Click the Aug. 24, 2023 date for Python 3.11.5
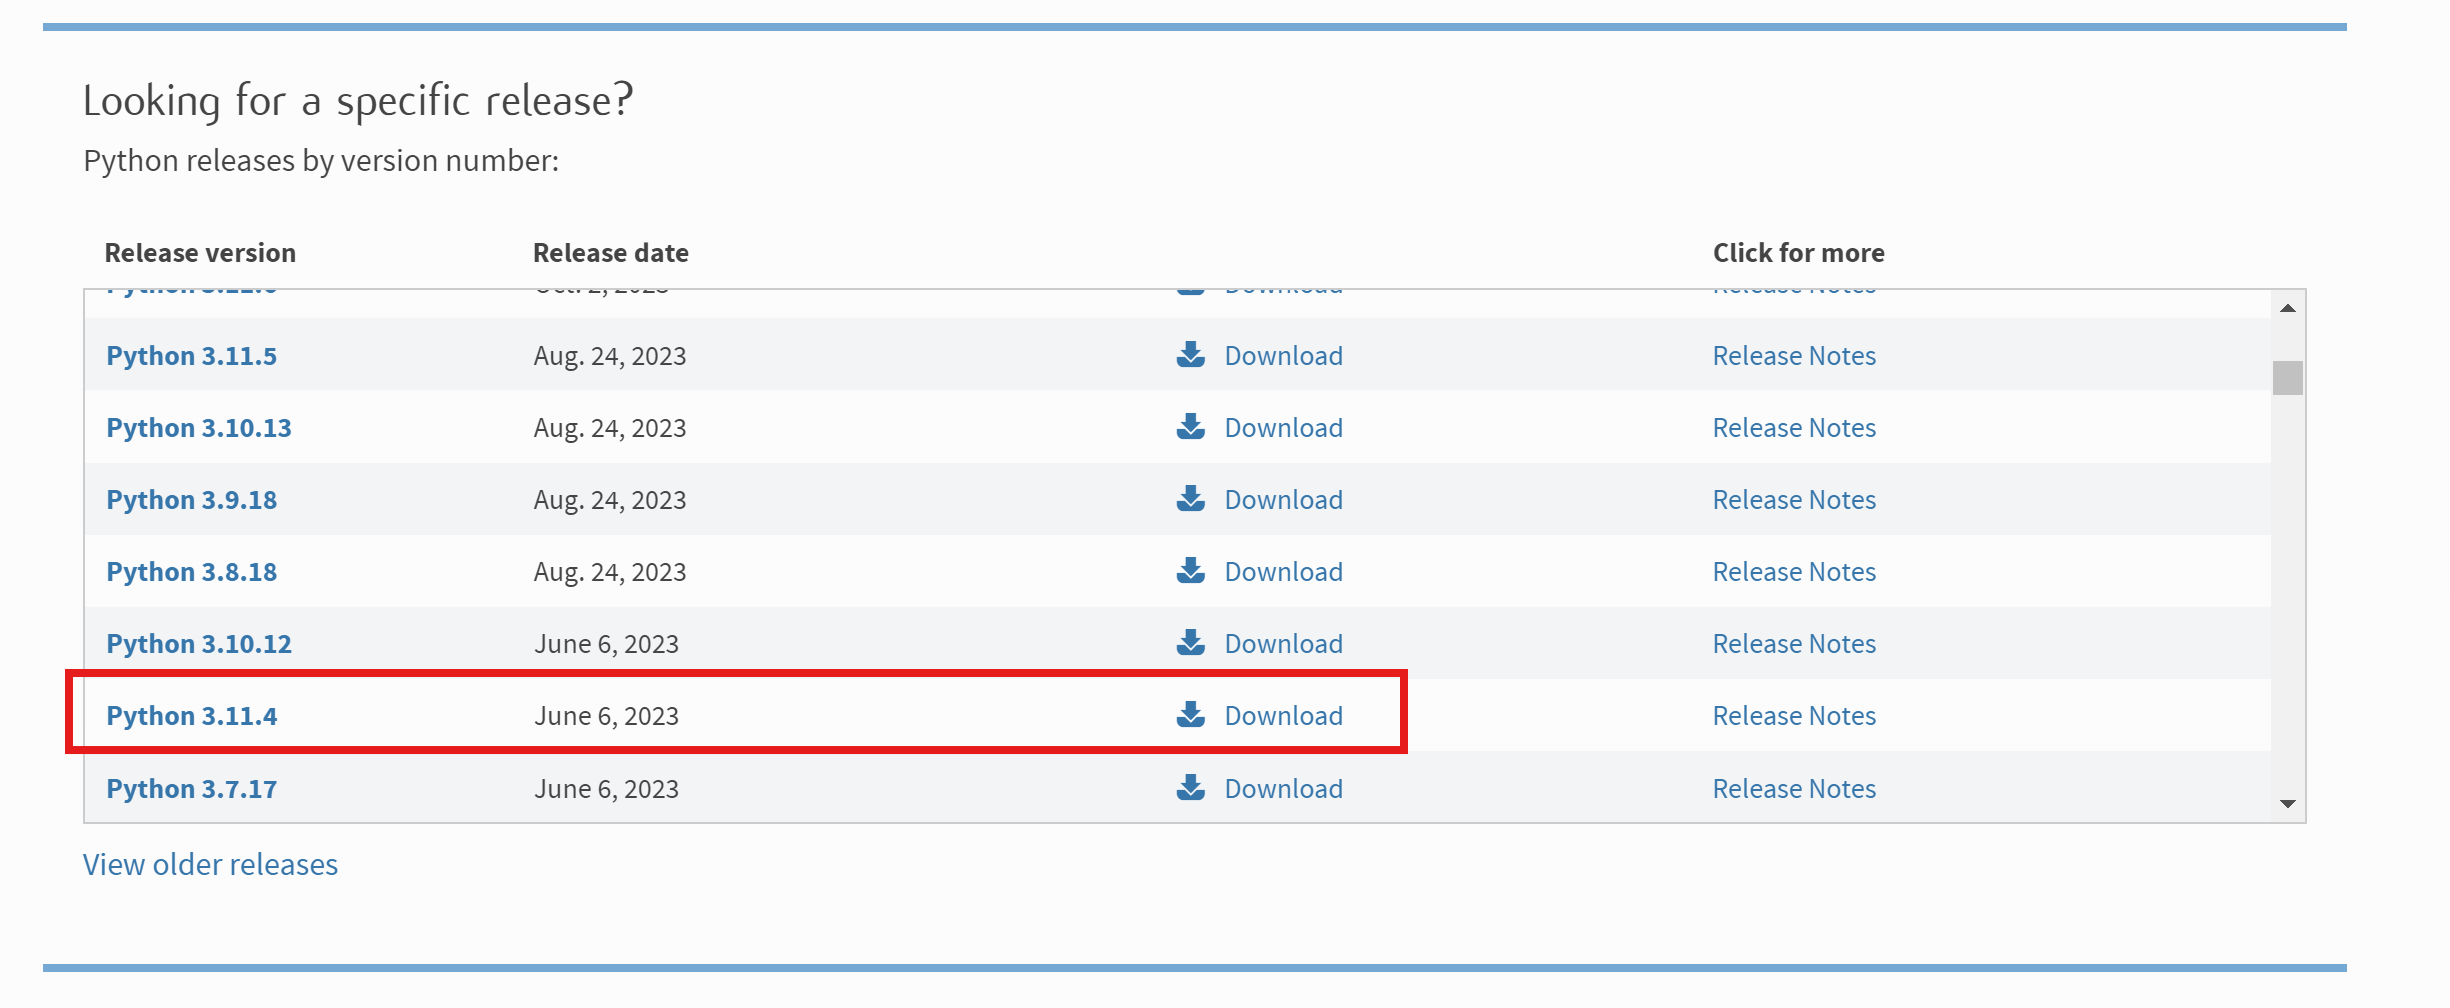The height and width of the screenshot is (1008, 2450). click(x=610, y=357)
